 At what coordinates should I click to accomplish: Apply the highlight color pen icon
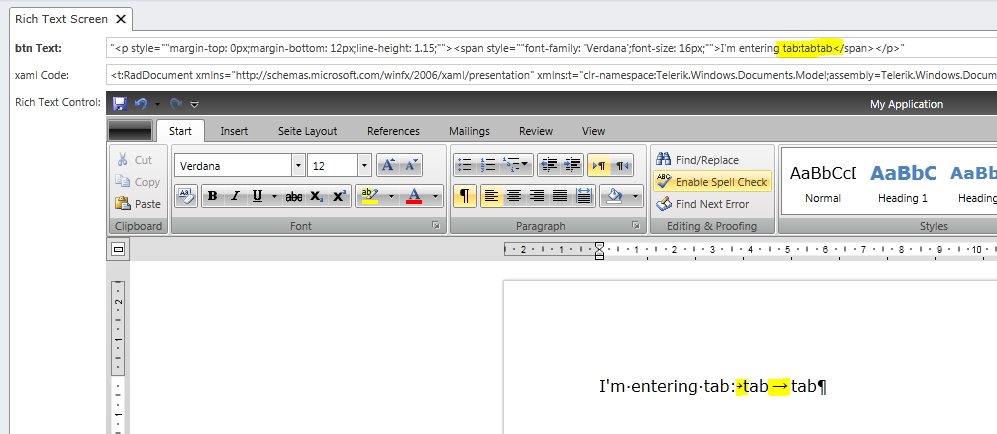coord(369,196)
